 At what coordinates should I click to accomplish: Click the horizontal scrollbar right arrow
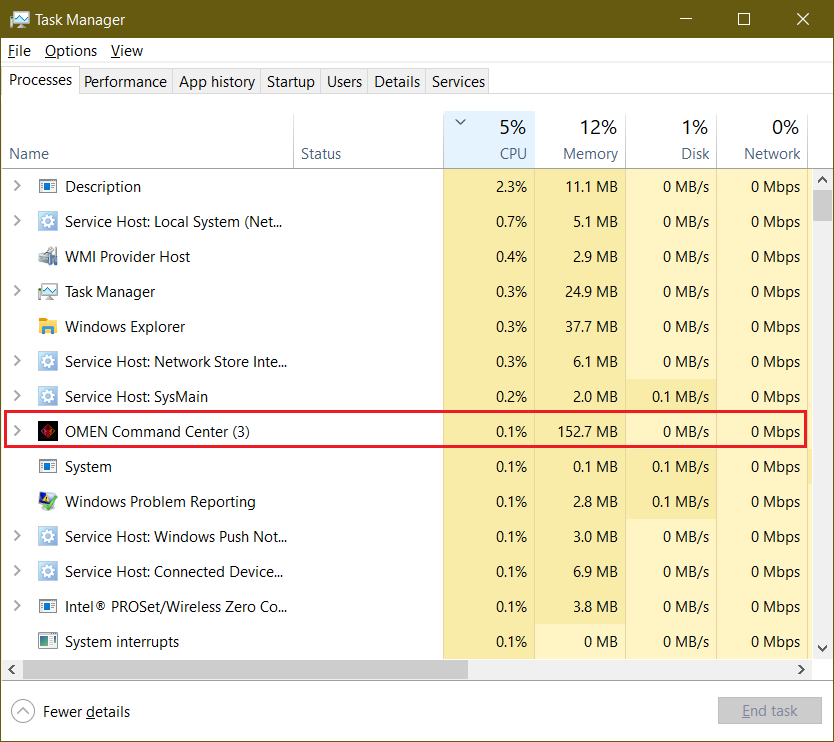coord(803,669)
